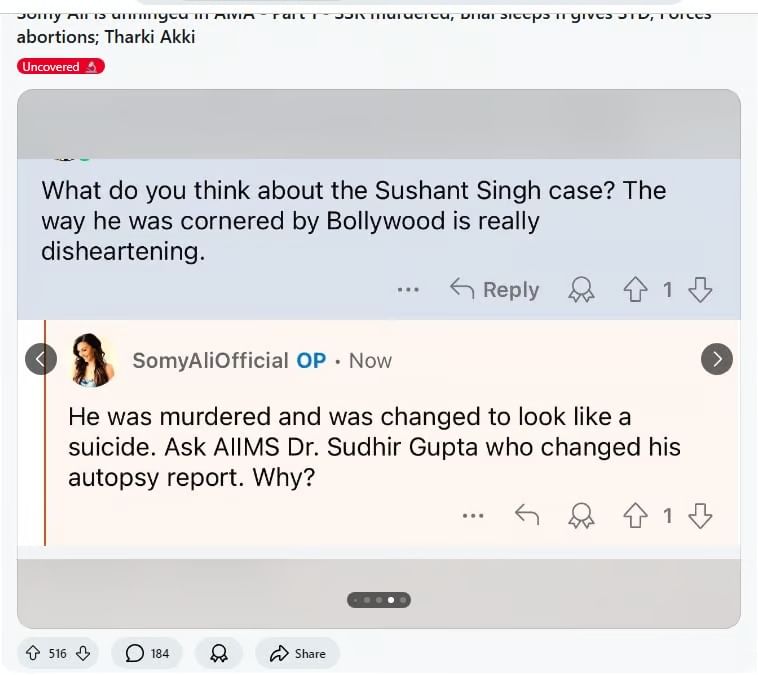The width and height of the screenshot is (758, 675).
Task: Open more options on the question comment
Action: pos(408,290)
